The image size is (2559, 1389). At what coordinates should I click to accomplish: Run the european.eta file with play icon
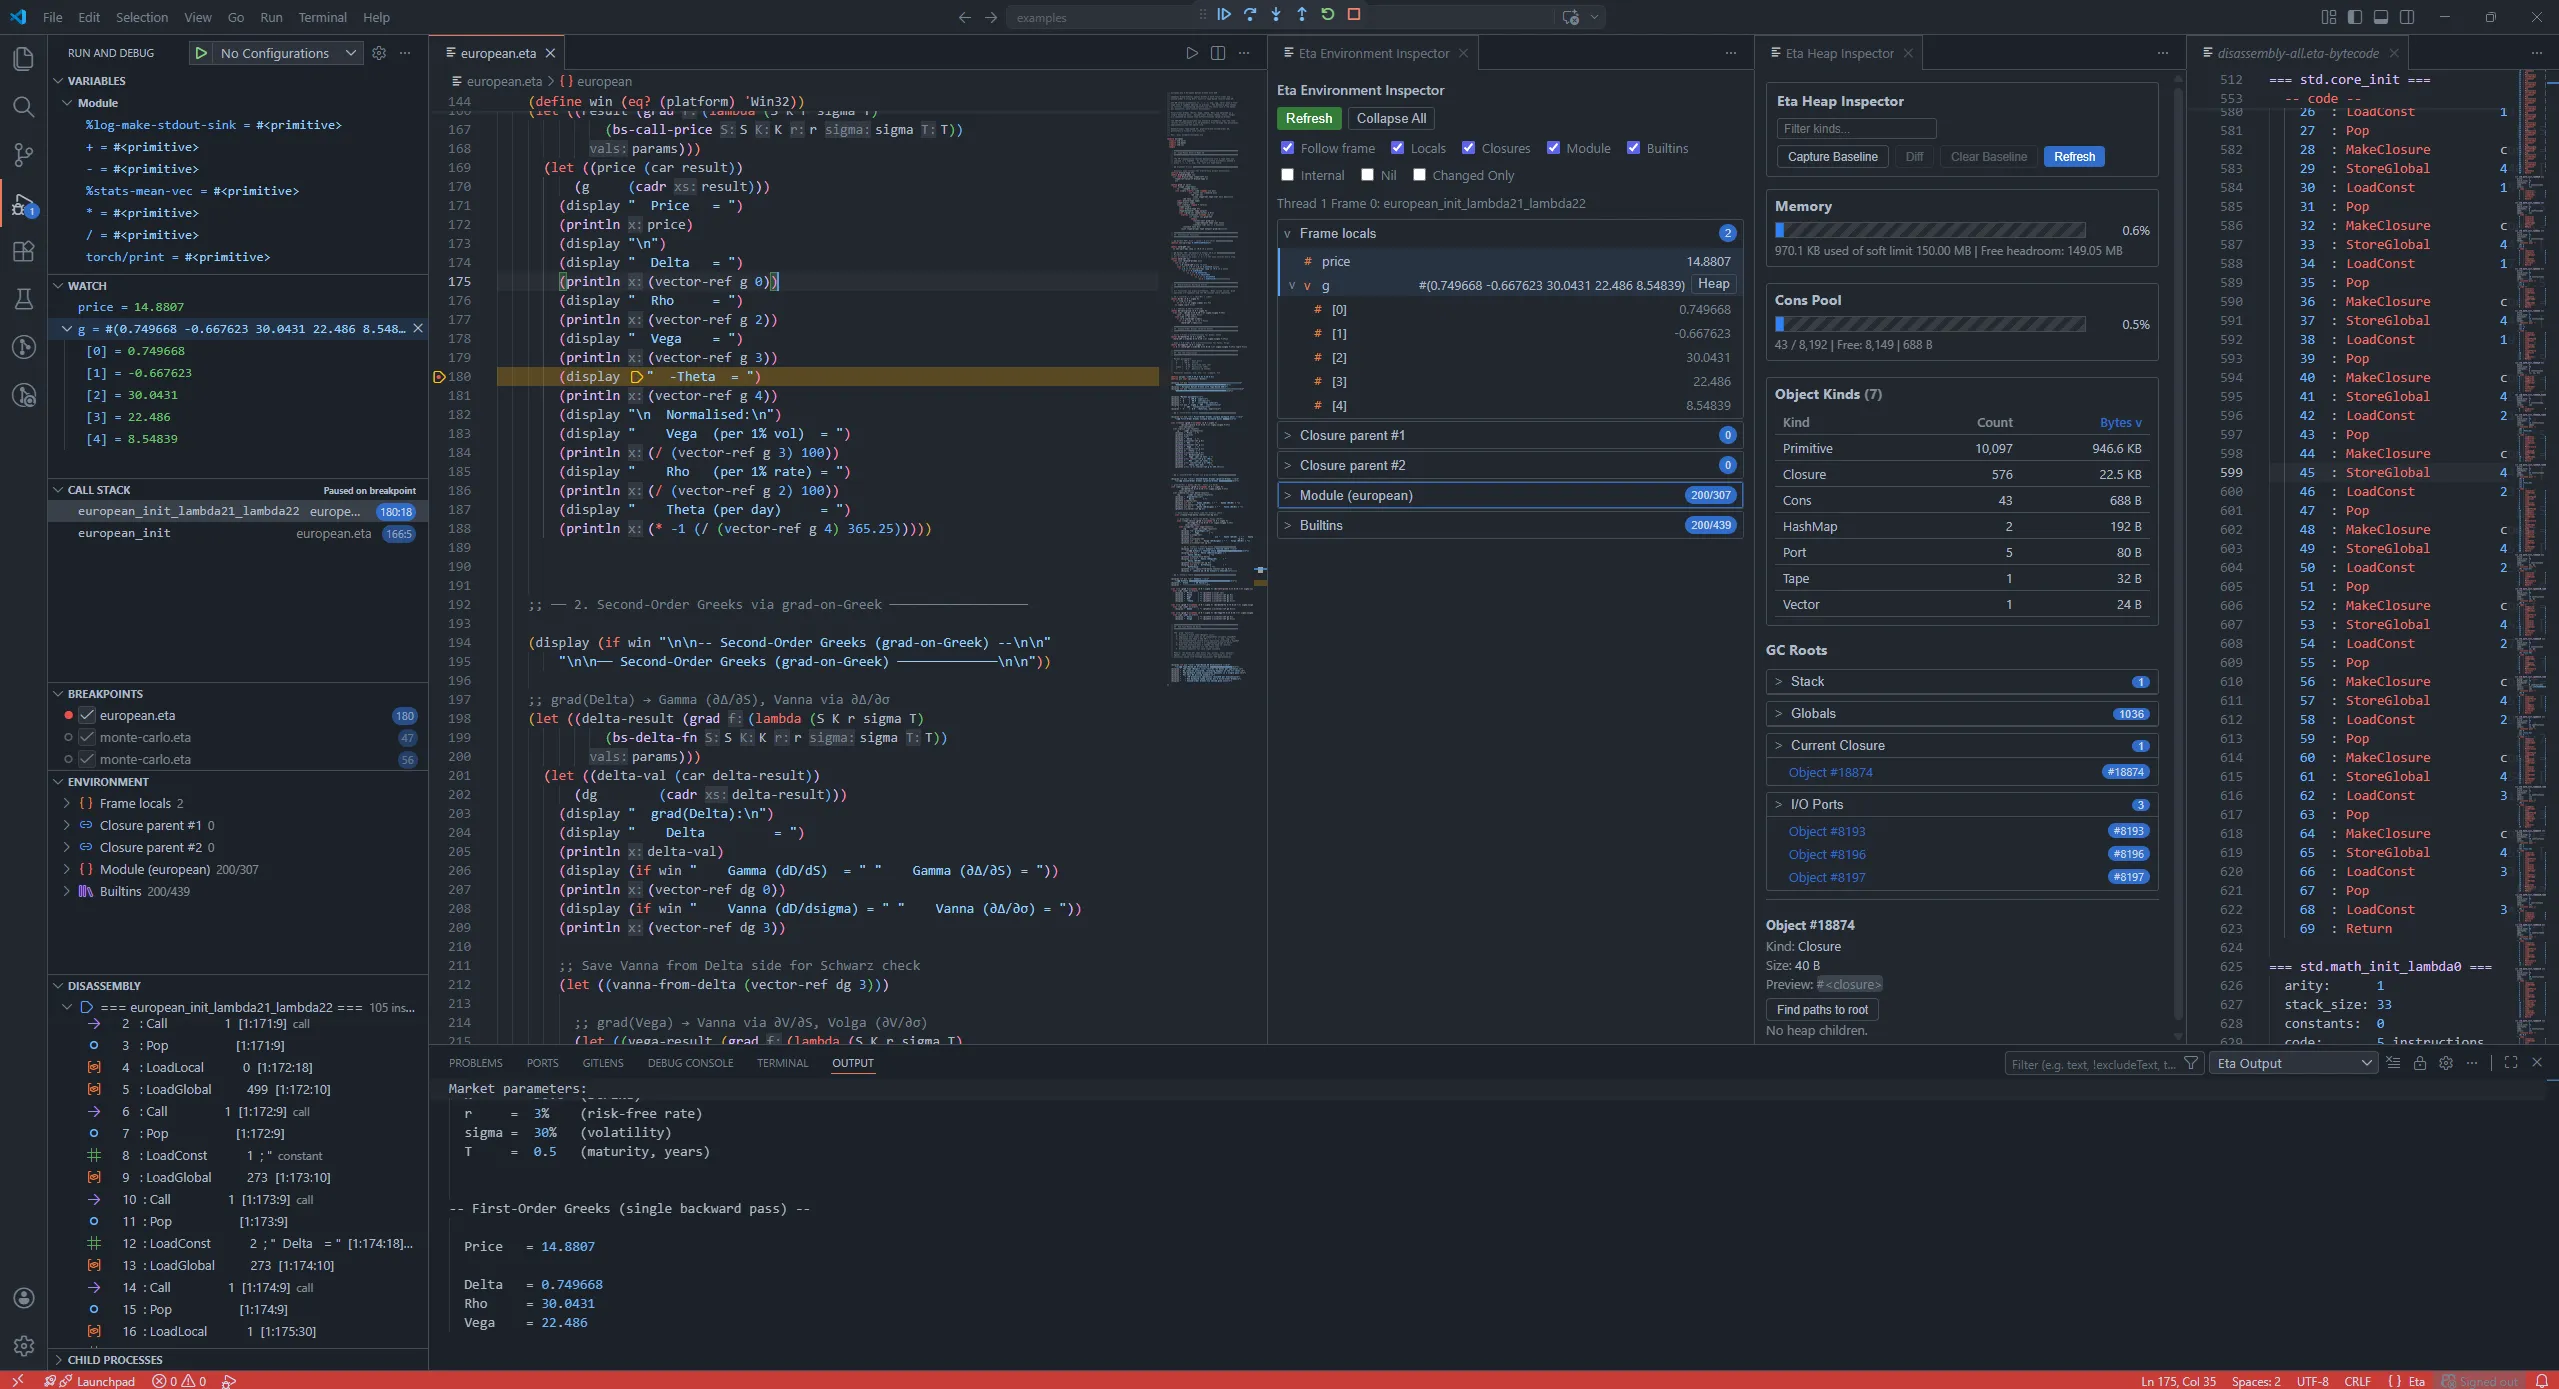[x=1192, y=53]
